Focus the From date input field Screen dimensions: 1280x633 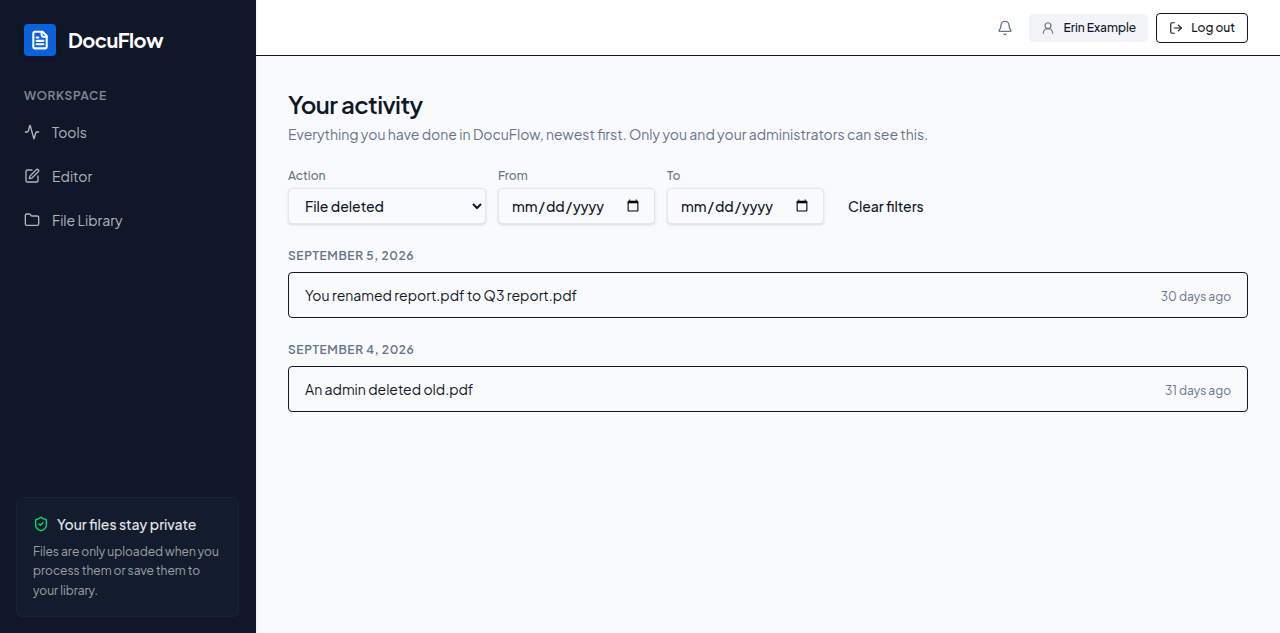pos(576,206)
